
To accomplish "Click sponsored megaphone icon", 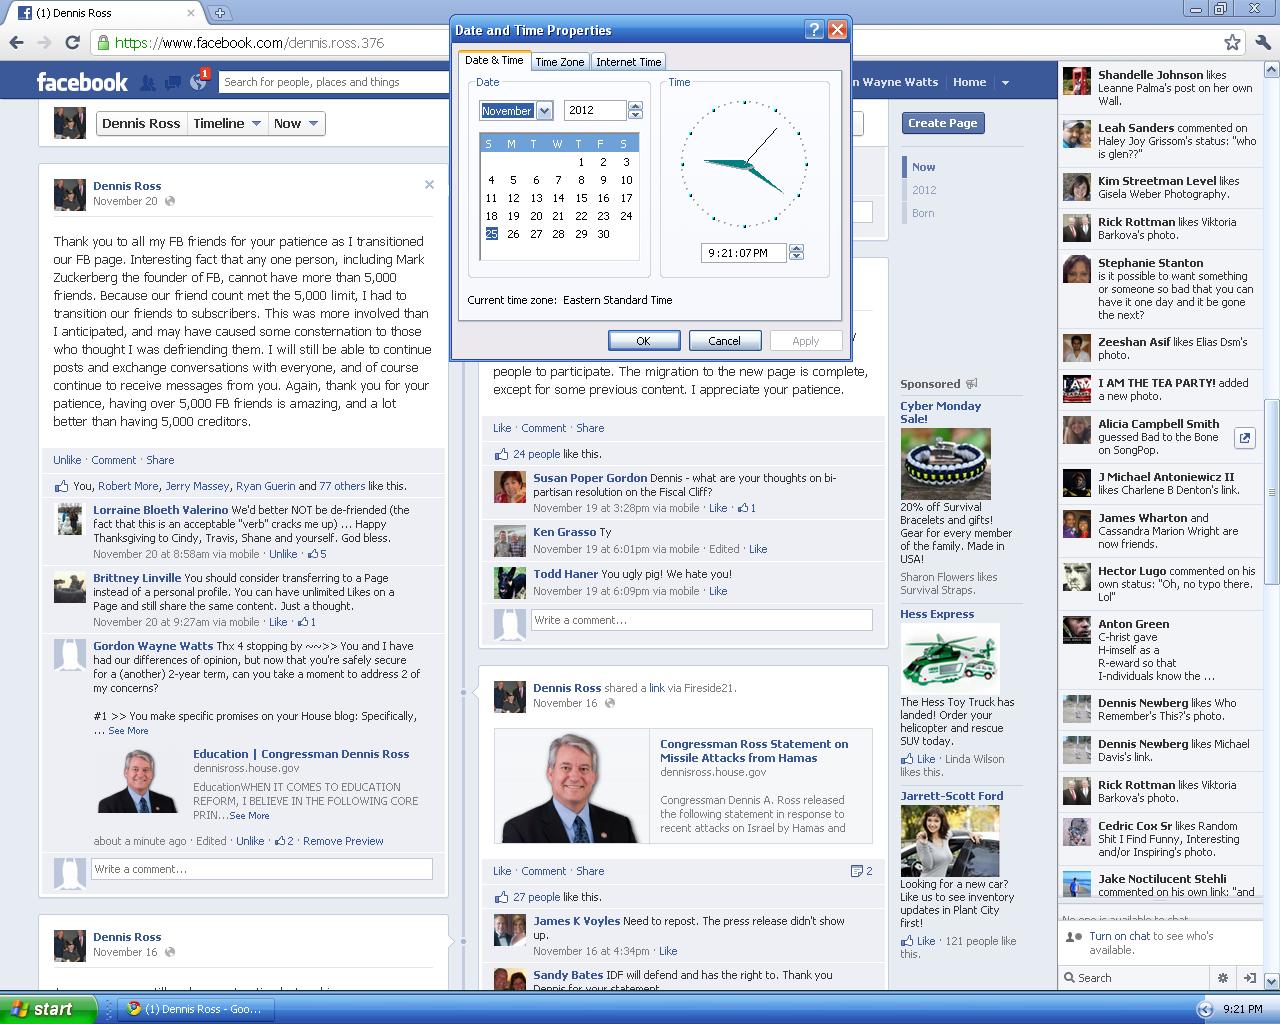I will click(x=971, y=383).
